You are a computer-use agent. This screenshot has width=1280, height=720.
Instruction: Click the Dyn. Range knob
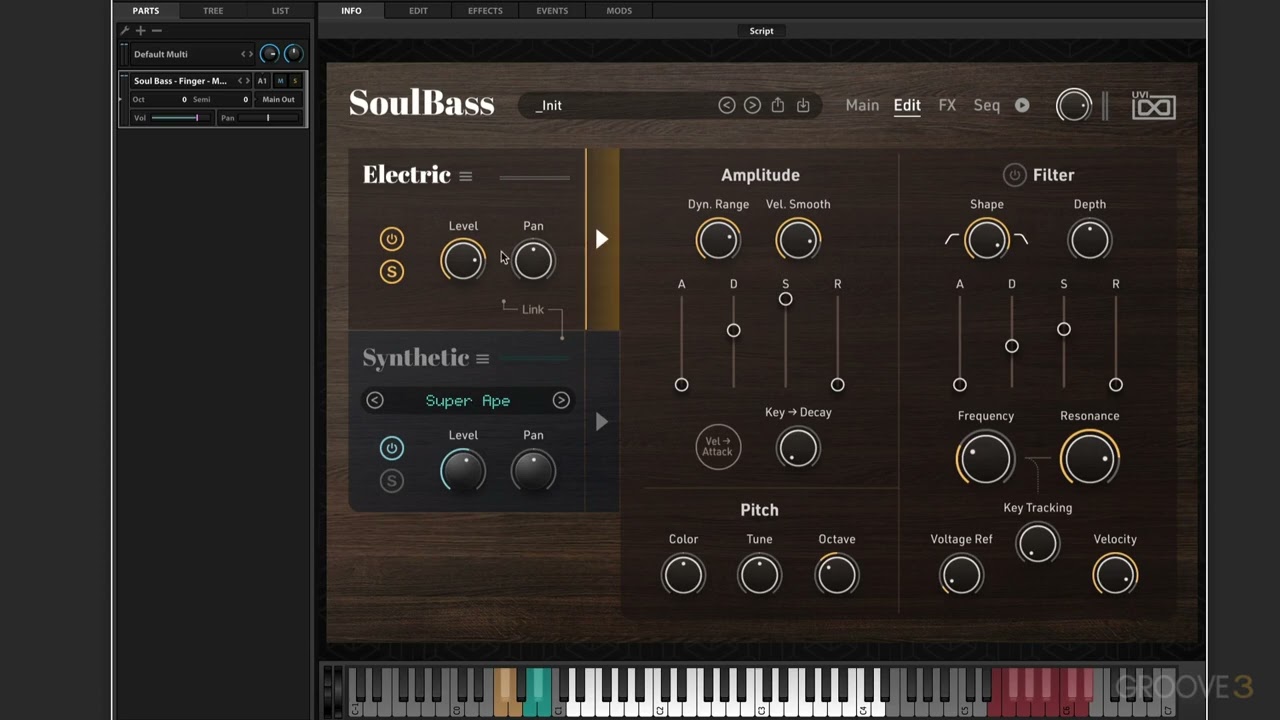(718, 240)
